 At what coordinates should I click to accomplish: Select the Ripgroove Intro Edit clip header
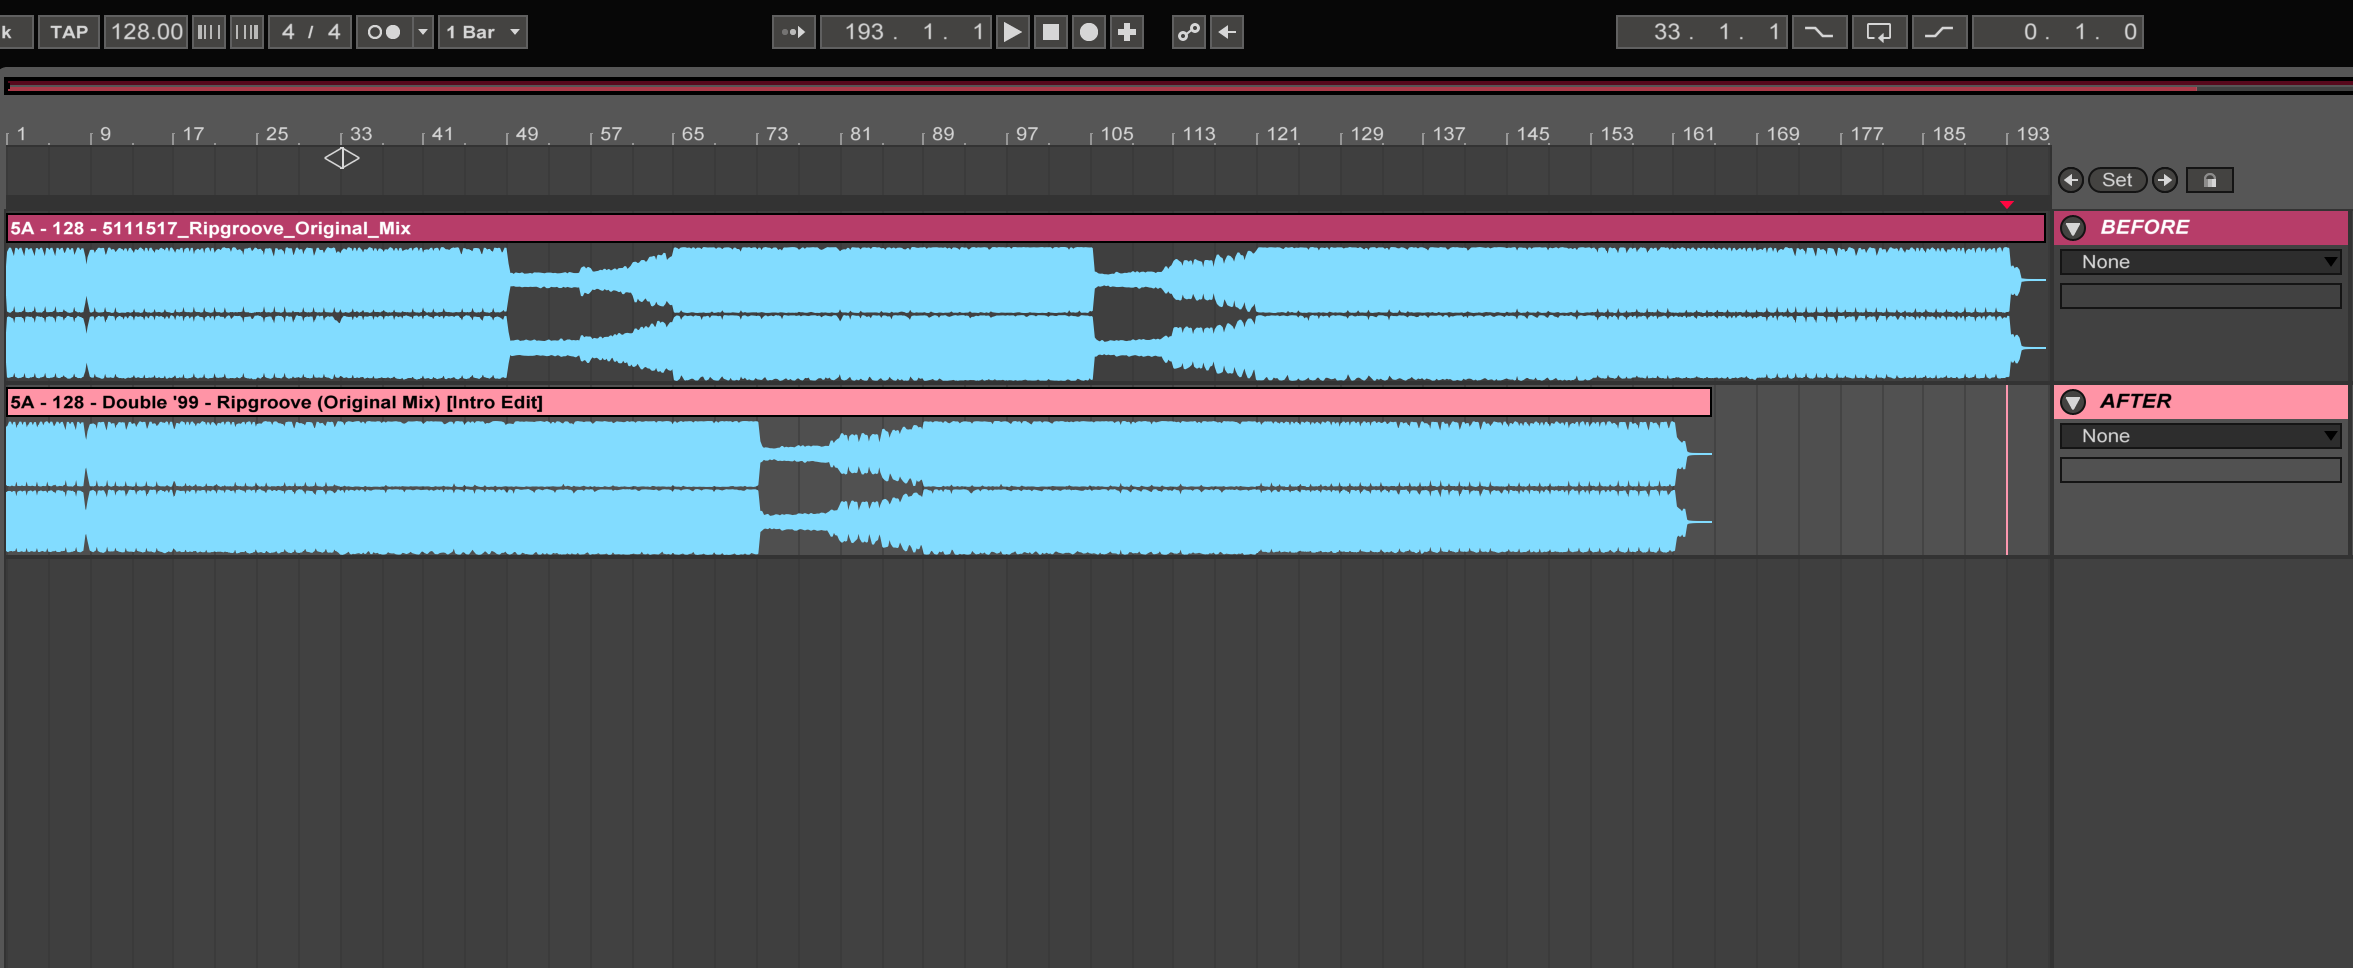(859, 402)
